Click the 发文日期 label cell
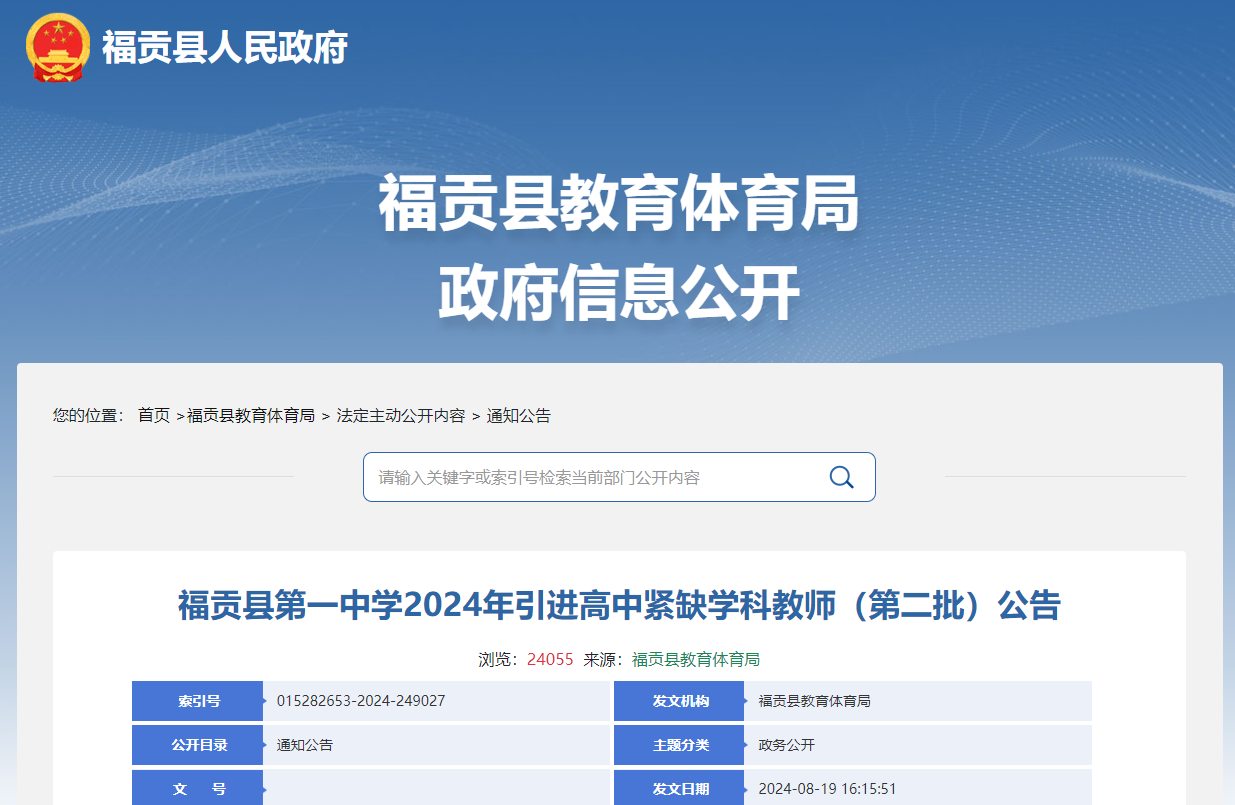 coord(679,788)
